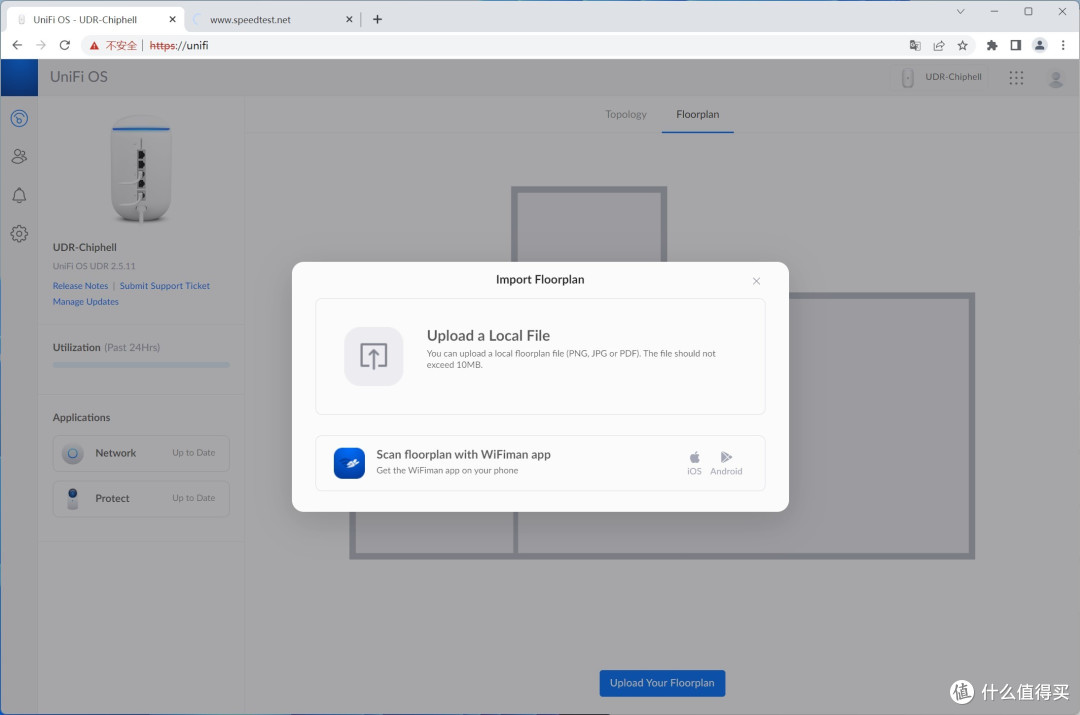Close the Import Floorplan dialog
1080x715 pixels.
point(757,281)
